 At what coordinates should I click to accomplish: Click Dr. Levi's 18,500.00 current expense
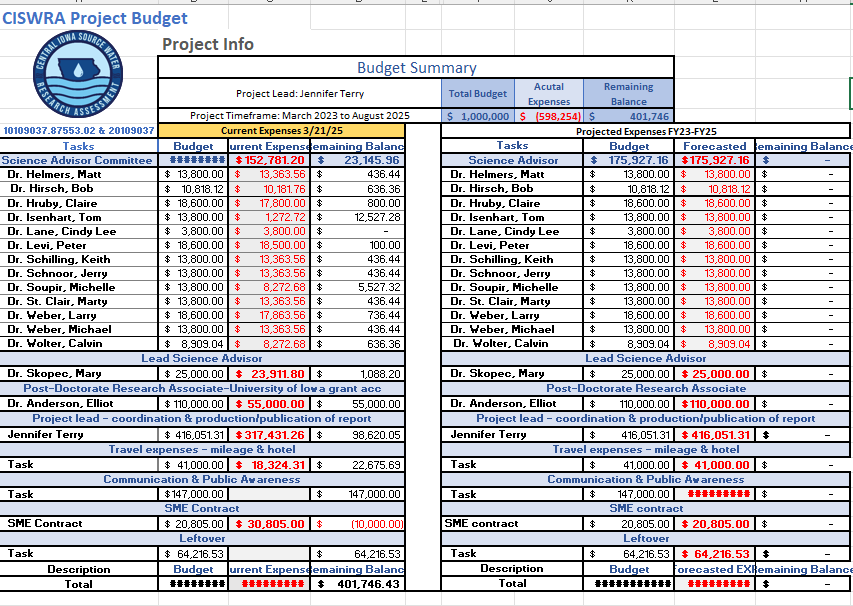click(x=269, y=245)
